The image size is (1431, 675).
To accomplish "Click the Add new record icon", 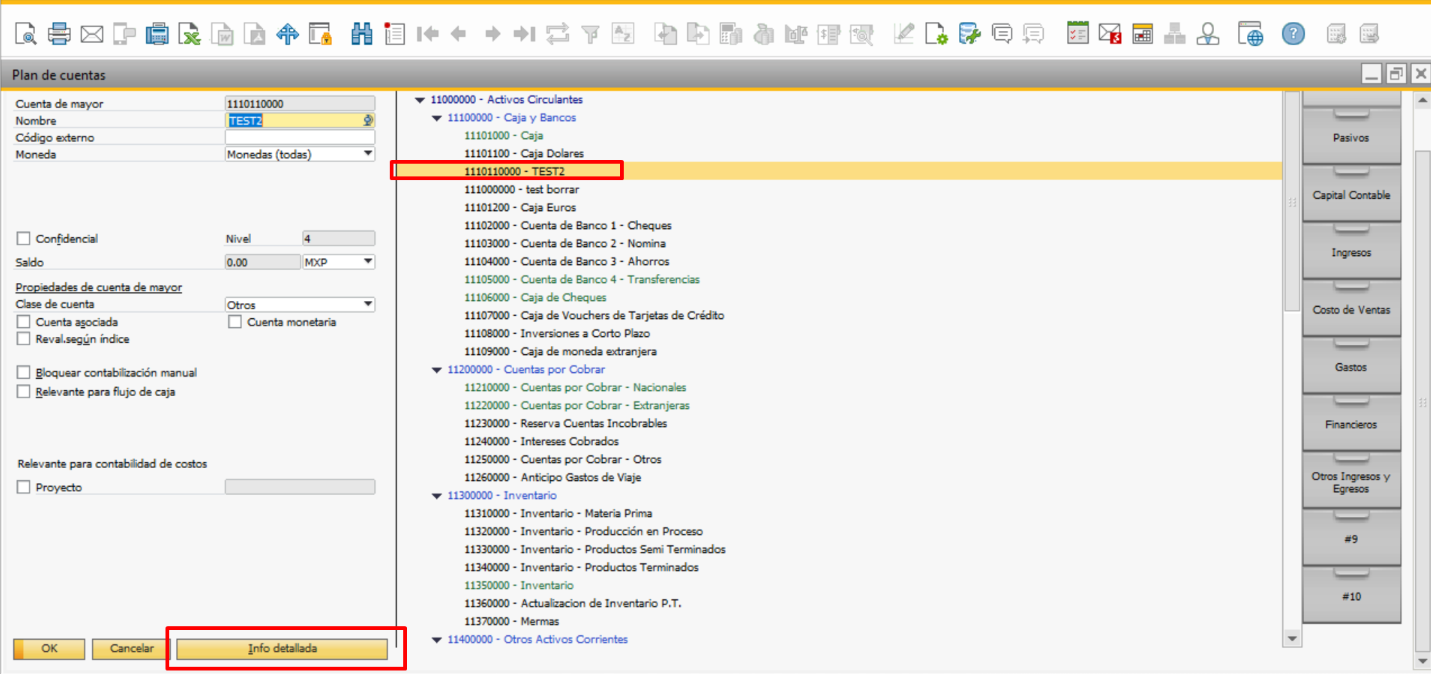I will (x=394, y=34).
